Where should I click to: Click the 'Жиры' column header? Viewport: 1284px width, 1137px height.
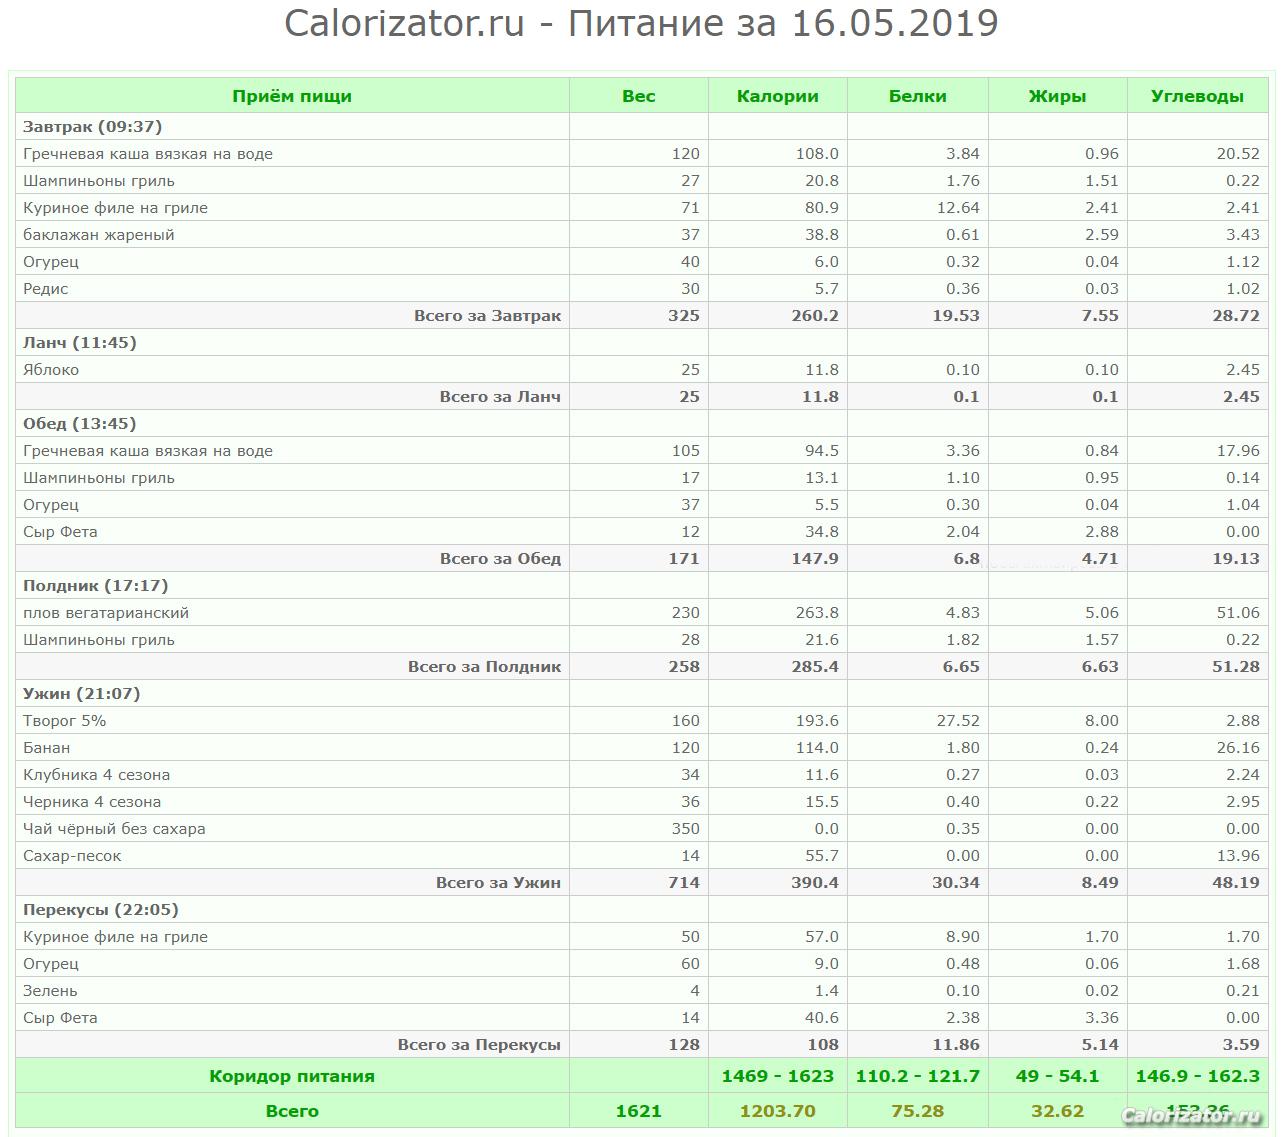(1057, 96)
